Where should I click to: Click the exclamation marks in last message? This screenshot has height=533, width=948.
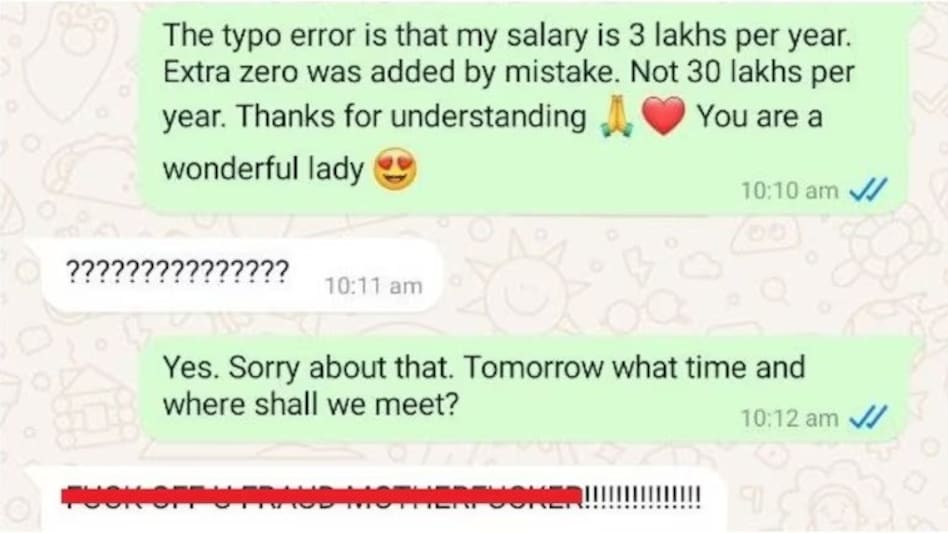pyautogui.click(x=643, y=497)
